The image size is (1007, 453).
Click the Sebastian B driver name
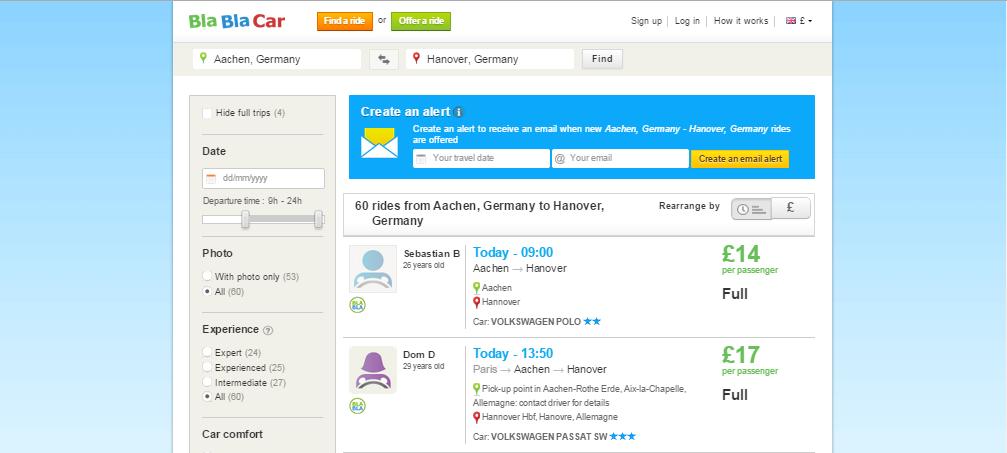click(x=432, y=253)
